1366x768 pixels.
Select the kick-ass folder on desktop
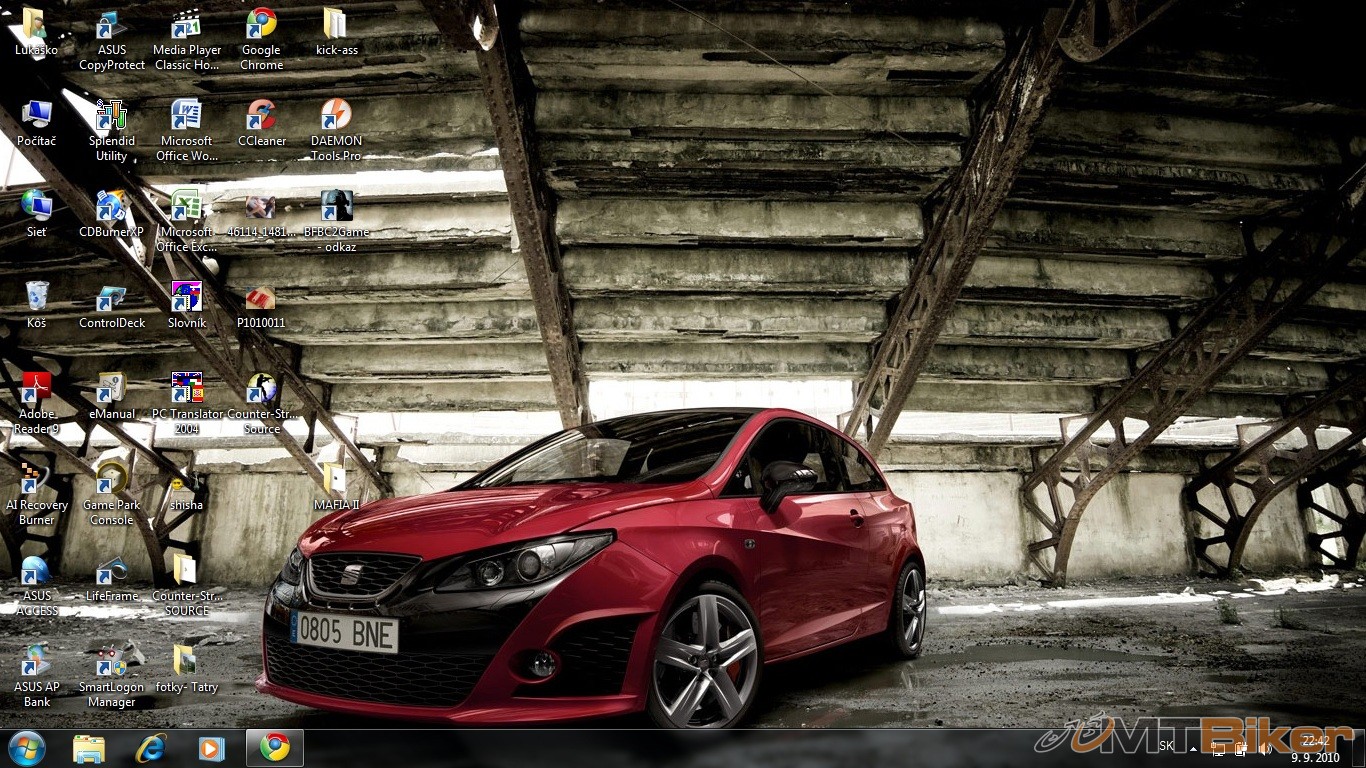pyautogui.click(x=336, y=26)
